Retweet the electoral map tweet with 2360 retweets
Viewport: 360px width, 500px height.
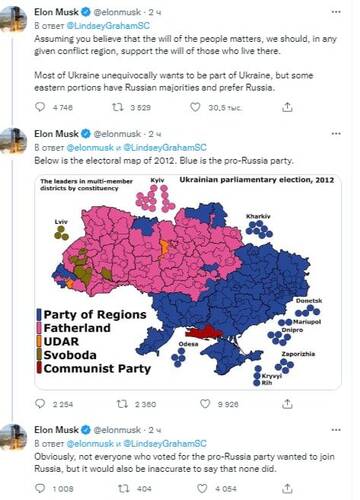point(122,404)
